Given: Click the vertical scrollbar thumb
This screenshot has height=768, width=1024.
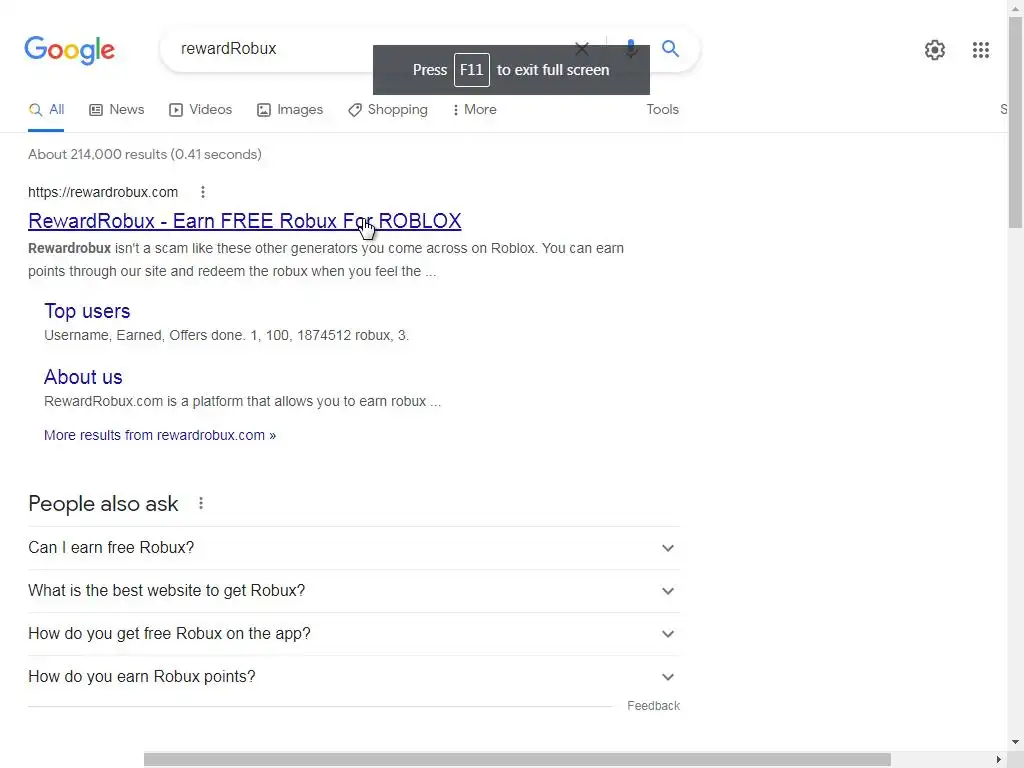Looking at the screenshot, I should tap(1016, 123).
